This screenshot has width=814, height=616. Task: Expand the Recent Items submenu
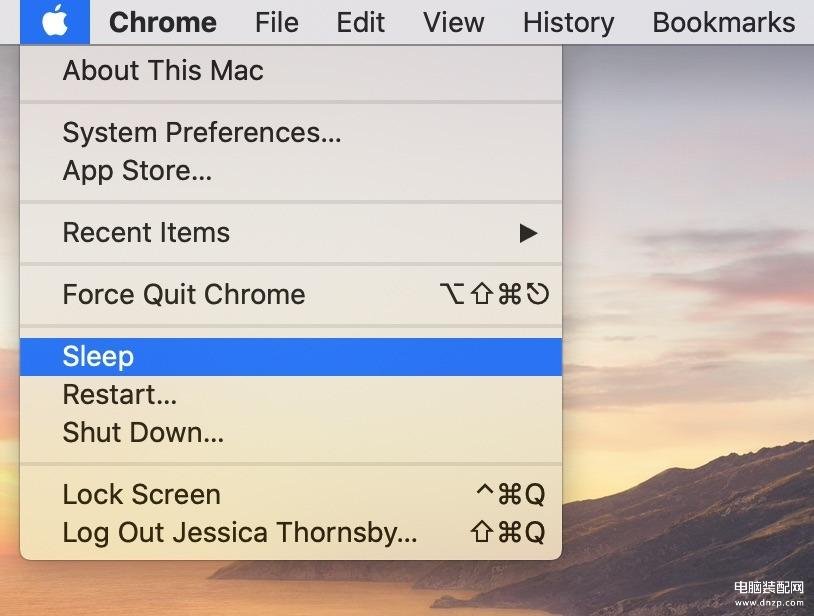pyautogui.click(x=291, y=232)
